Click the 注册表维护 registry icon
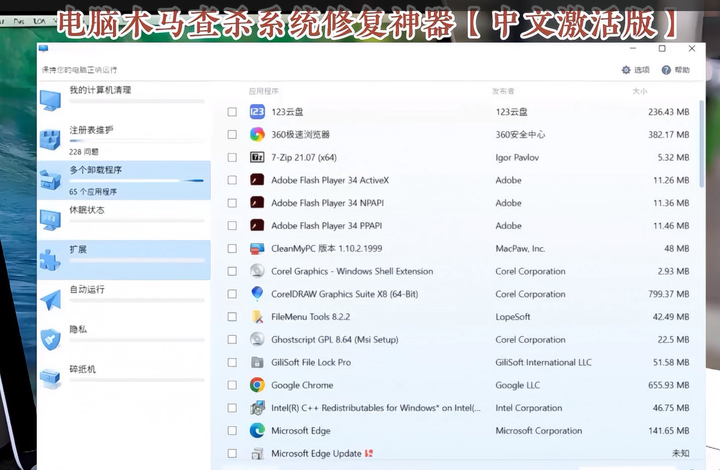720x470 pixels. click(x=50, y=139)
